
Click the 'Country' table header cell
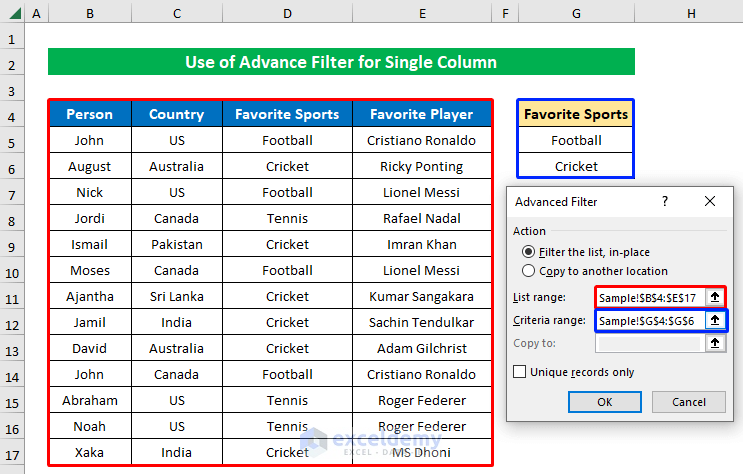point(176,114)
